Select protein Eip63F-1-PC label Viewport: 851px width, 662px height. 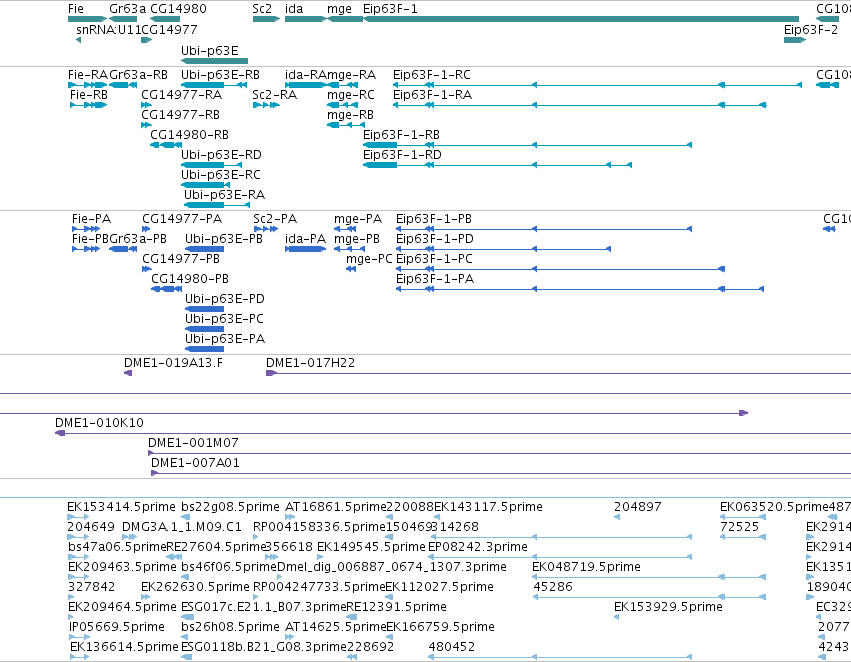(x=435, y=259)
